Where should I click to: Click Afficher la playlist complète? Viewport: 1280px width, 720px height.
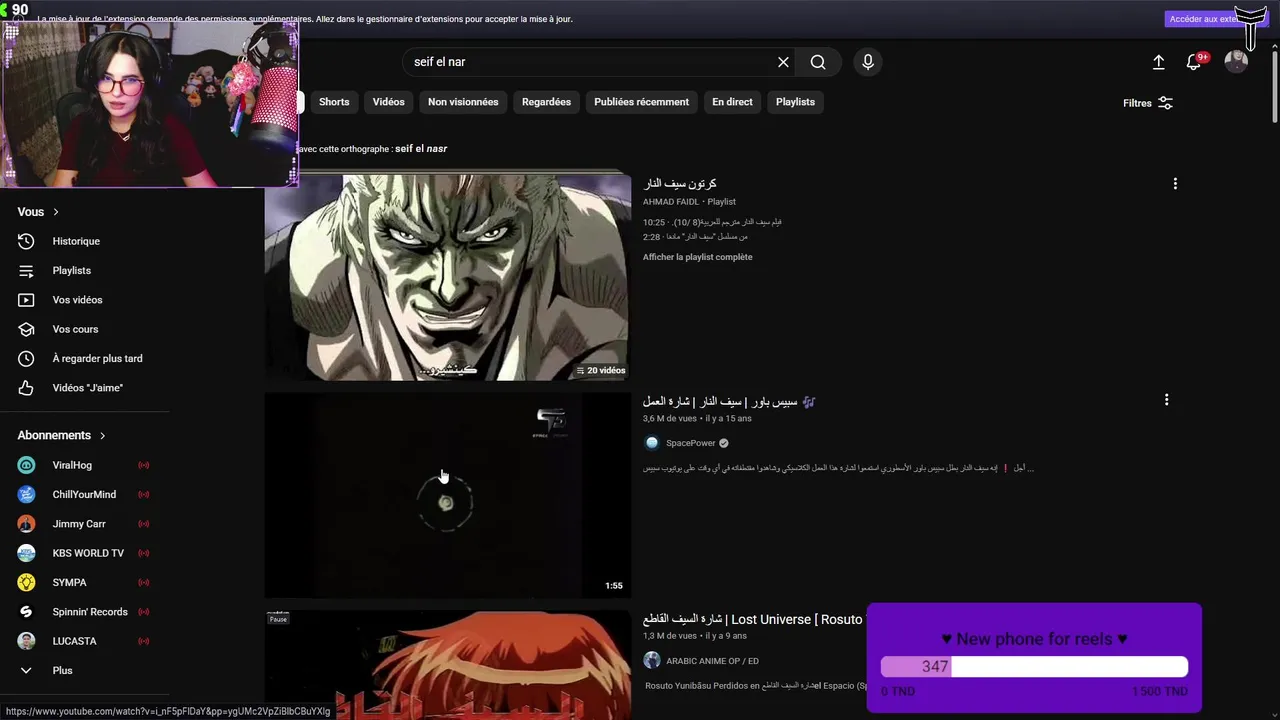tap(698, 257)
